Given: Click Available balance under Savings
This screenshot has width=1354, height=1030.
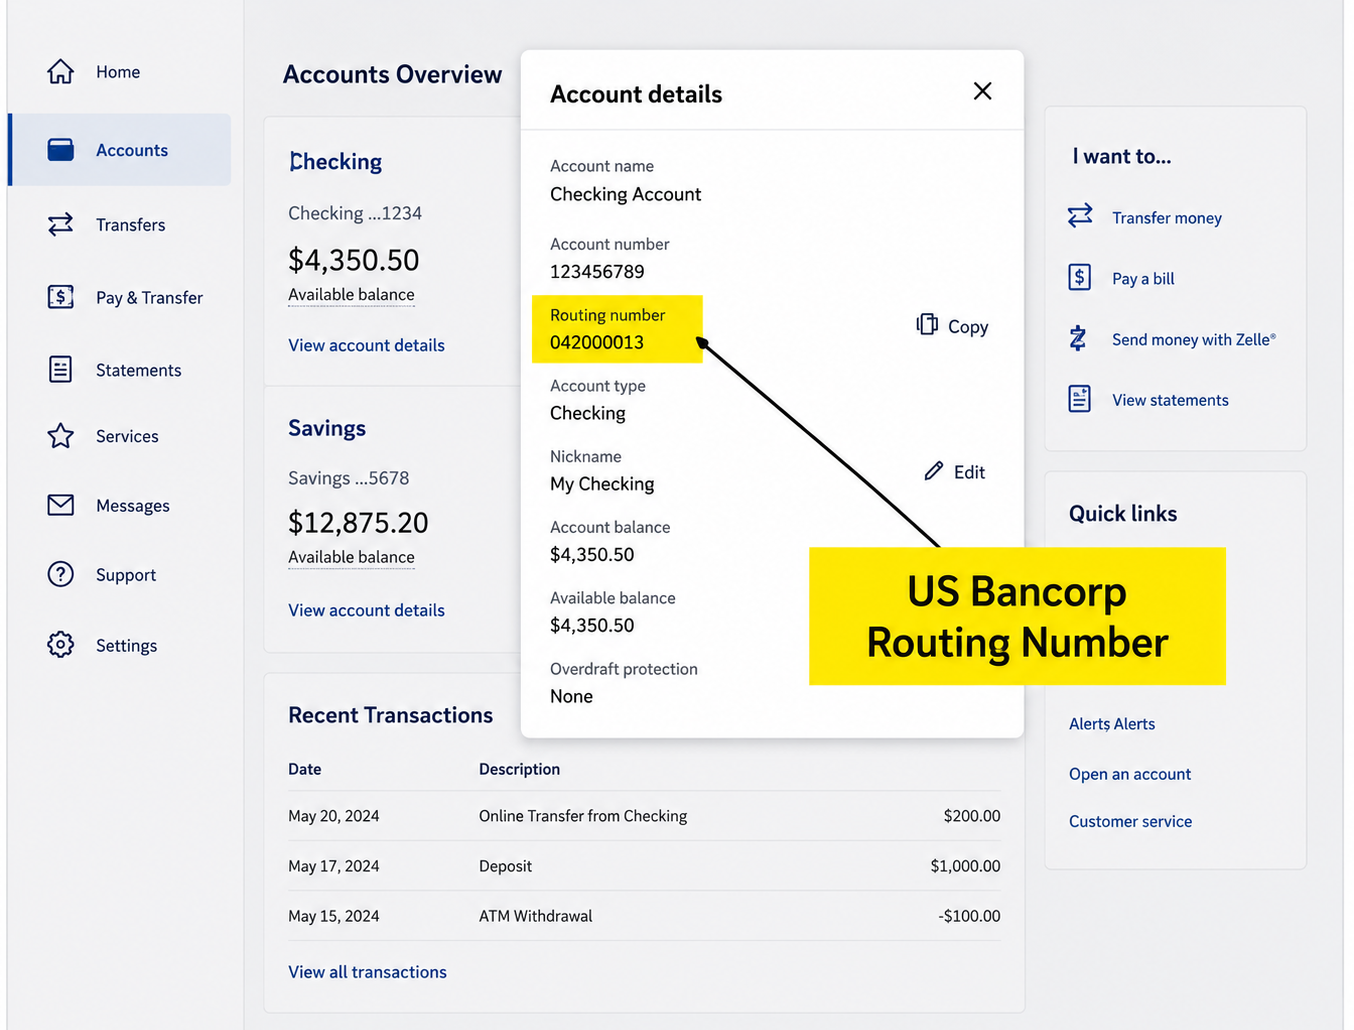Looking at the screenshot, I should pyautogui.click(x=351, y=557).
